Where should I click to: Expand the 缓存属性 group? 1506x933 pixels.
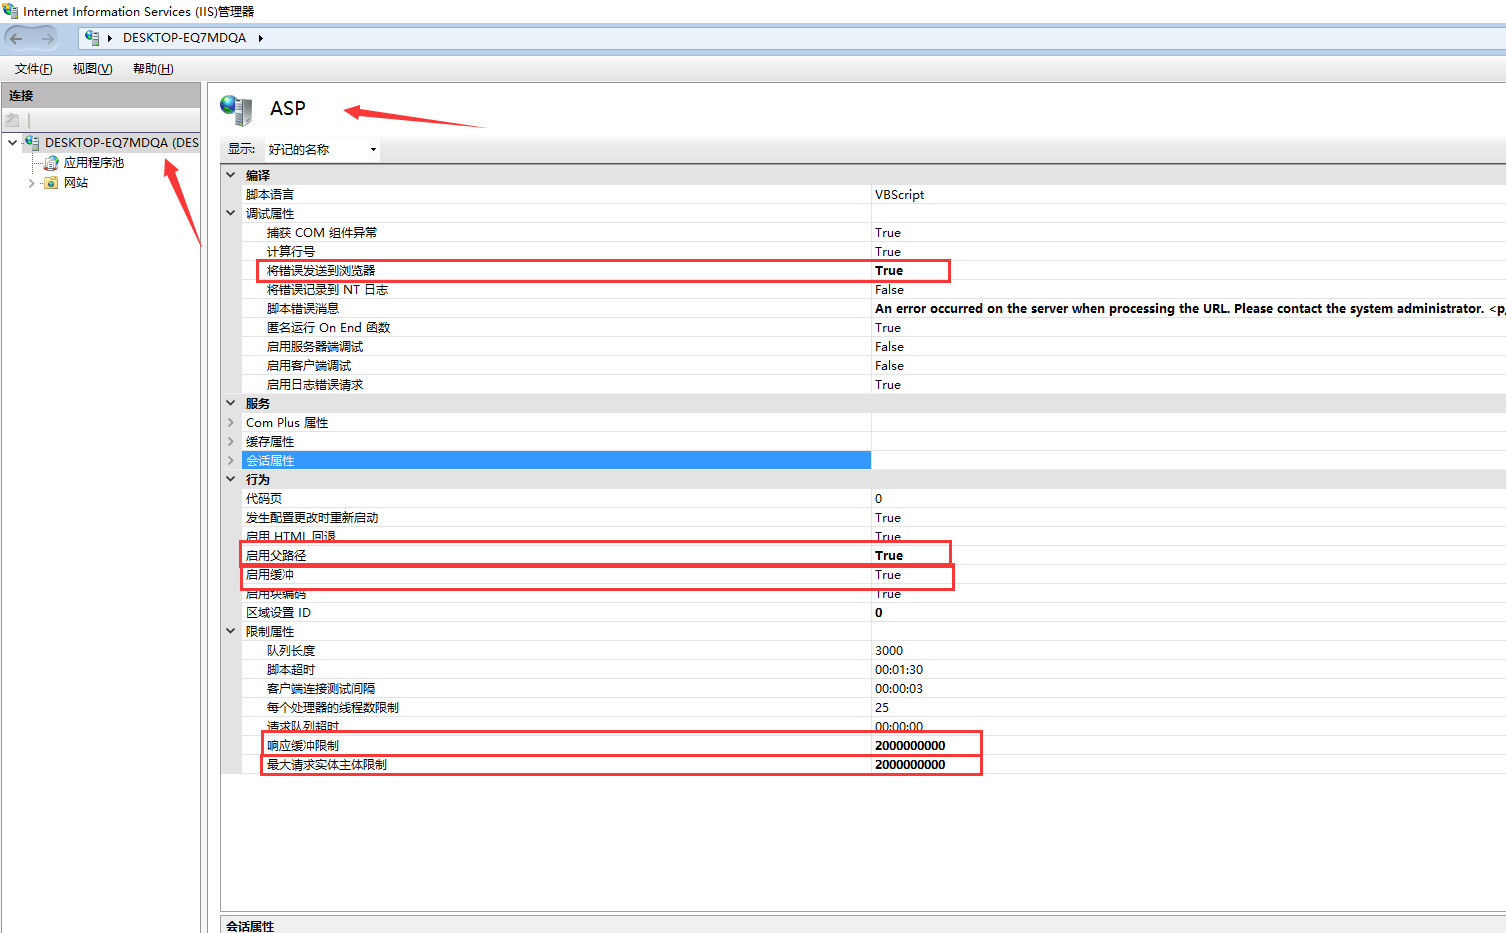point(231,442)
